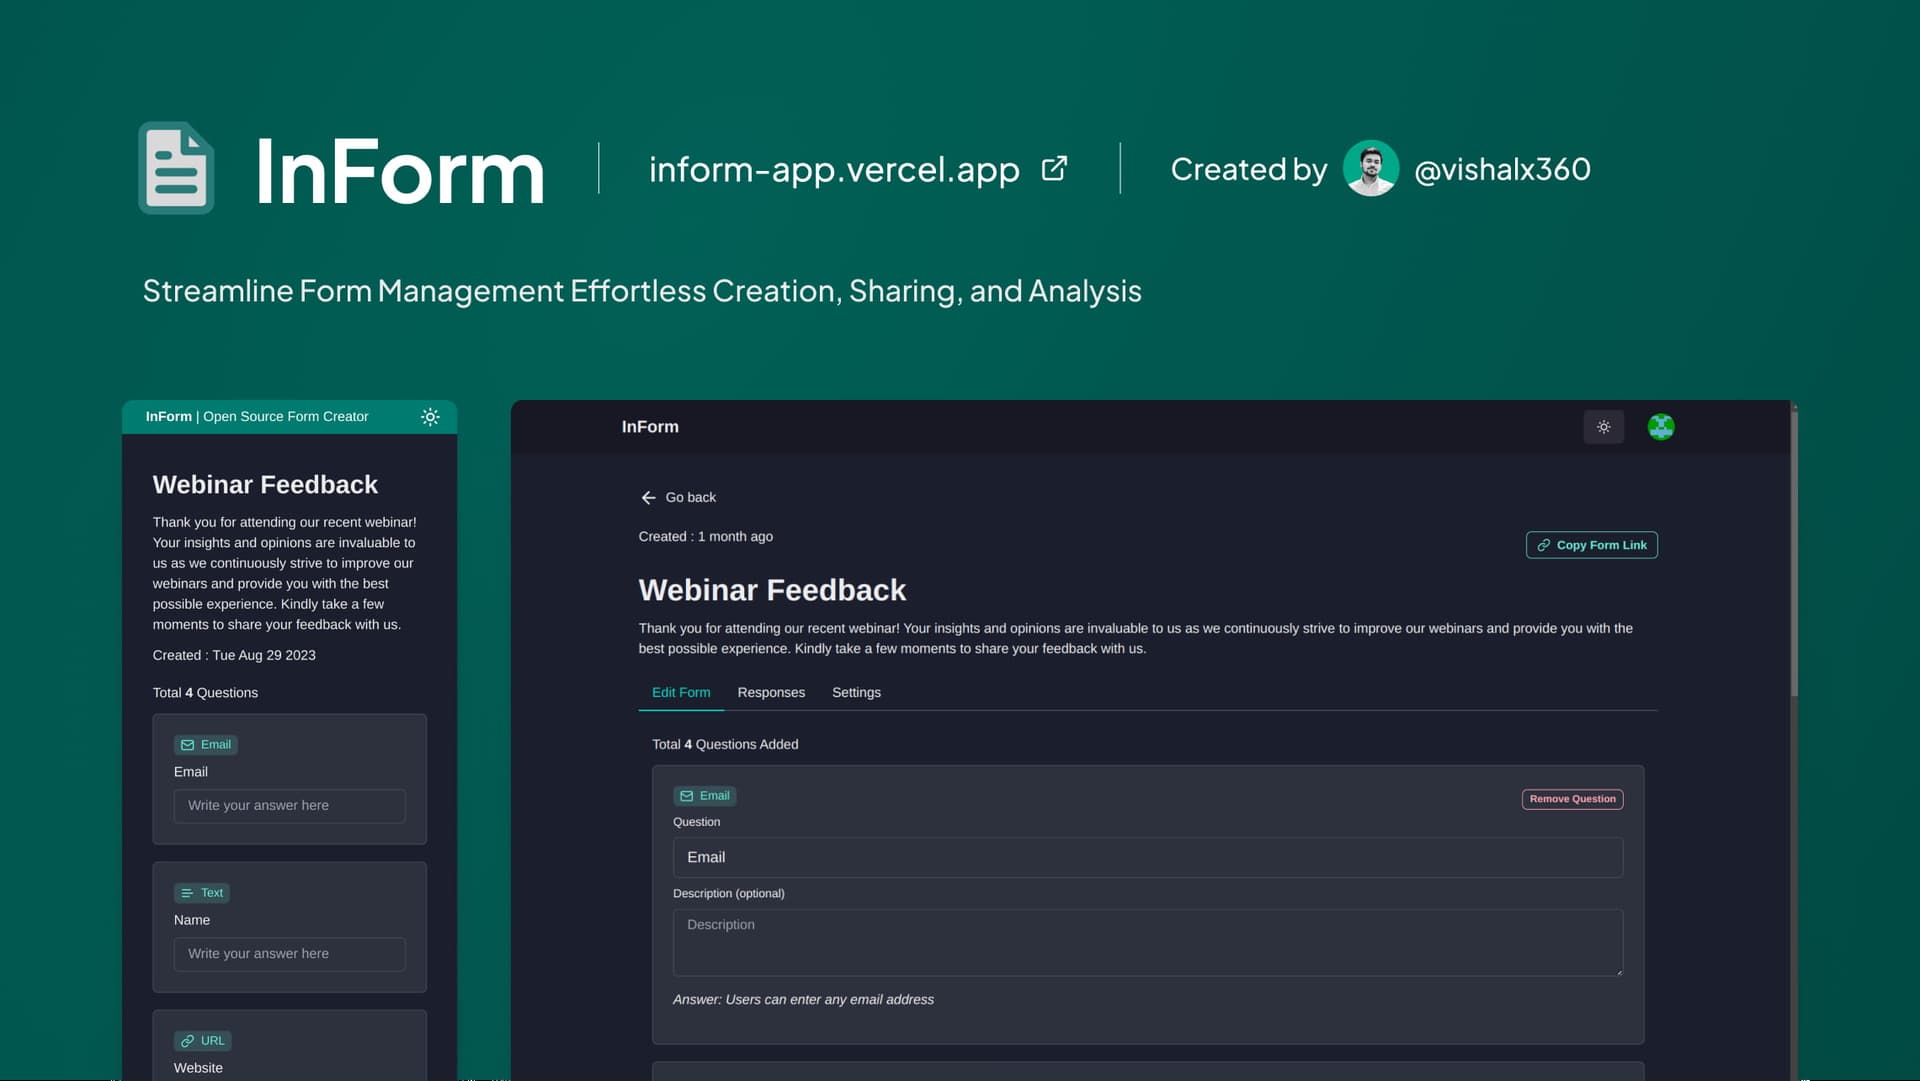Focus the Description optional textarea

coord(1147,942)
